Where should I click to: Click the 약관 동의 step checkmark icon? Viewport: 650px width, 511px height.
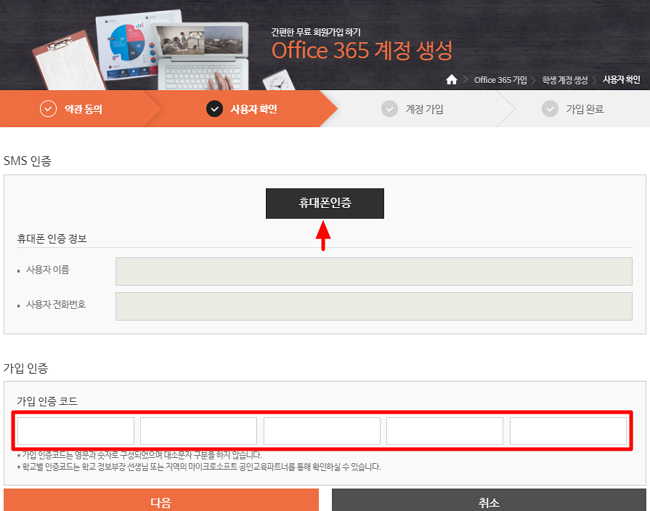(48, 109)
